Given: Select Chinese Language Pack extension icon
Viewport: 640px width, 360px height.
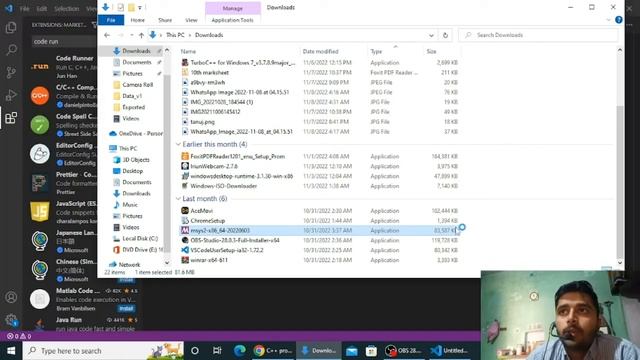Looking at the screenshot, I should click(x=40, y=269).
